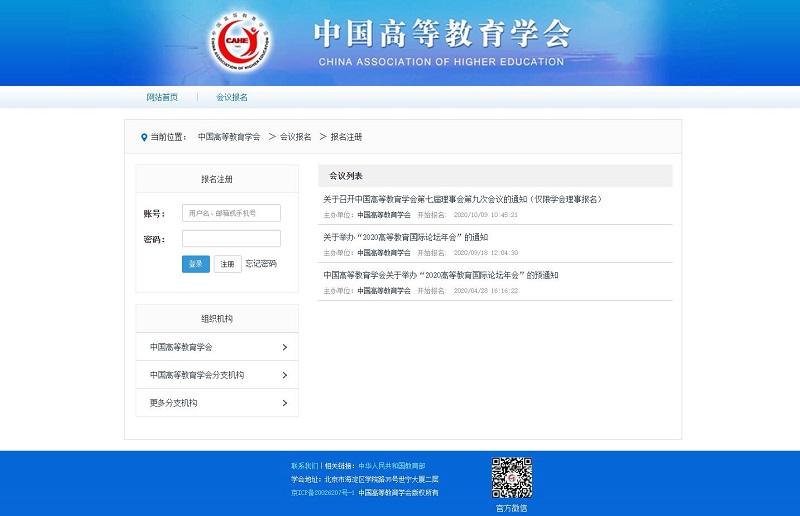800x516 pixels.
Task: Open the 会议报名 navigation tab
Action: [x=232, y=97]
